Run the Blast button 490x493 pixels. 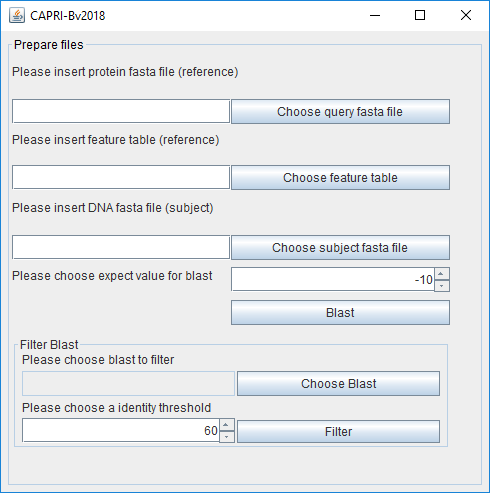(x=340, y=313)
